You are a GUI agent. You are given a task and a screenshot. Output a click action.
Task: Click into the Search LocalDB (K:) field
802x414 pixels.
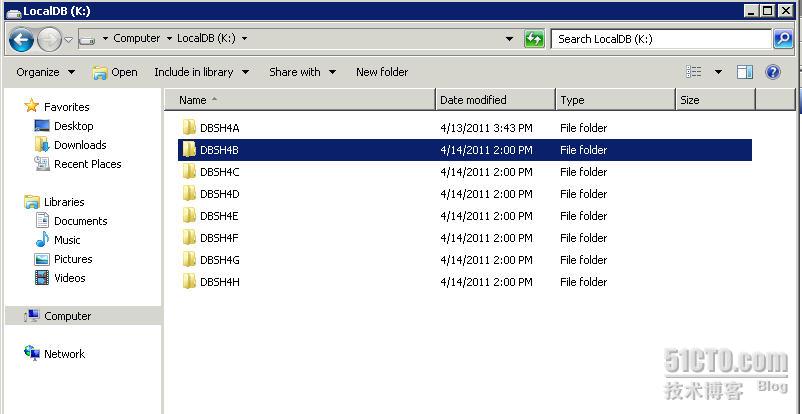click(x=661, y=39)
